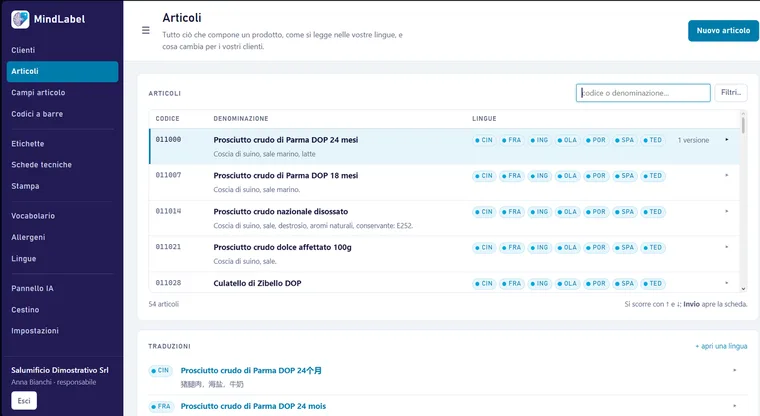
Task: Click POR language tag in row 011000
Action: tap(596, 140)
